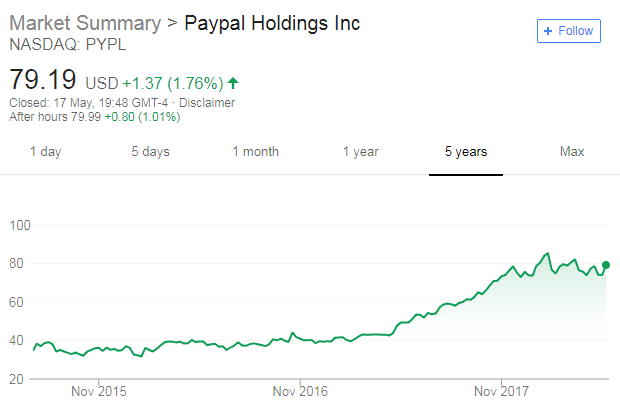620x414 pixels.
Task: Click the Paypal Holdings Inc title
Action: coord(272,23)
